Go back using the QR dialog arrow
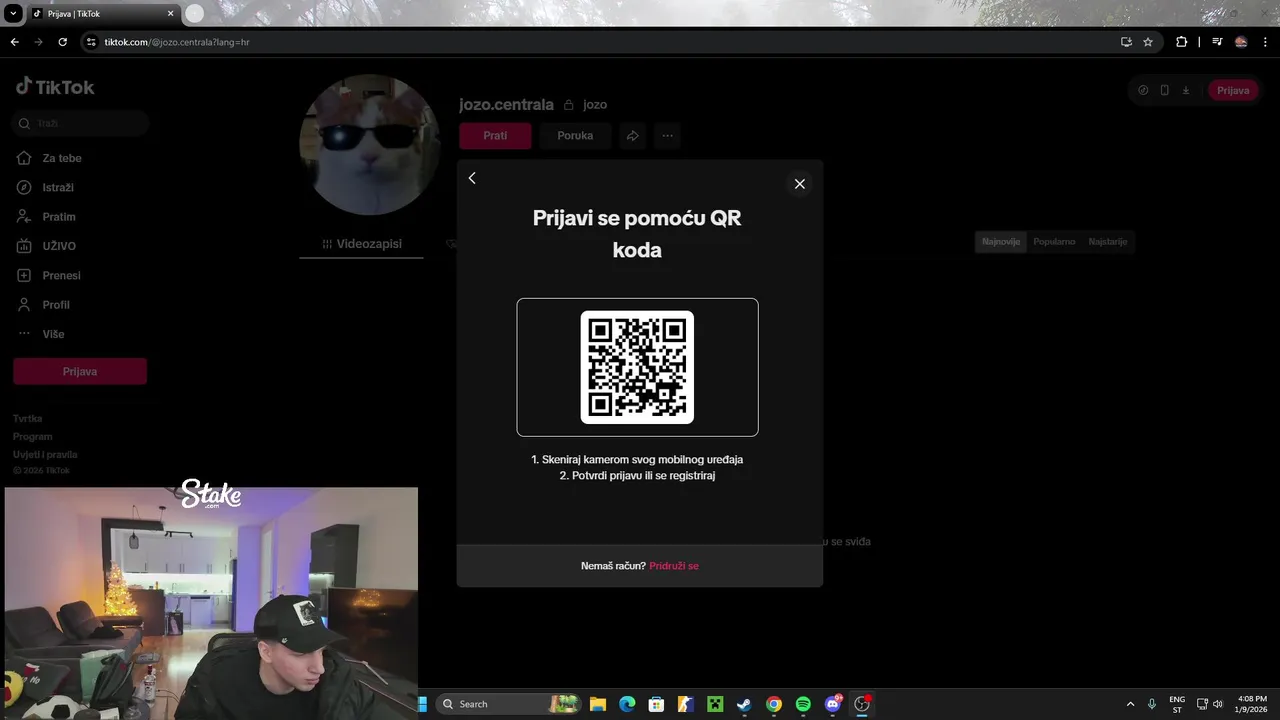 tap(472, 178)
